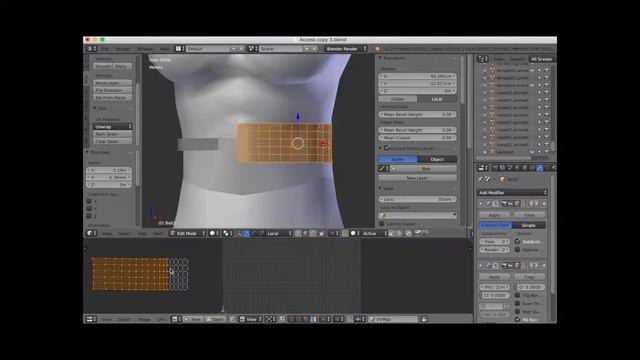The height and width of the screenshot is (360, 640).
Task: Open the Properties editor type selector icon
Action: [483, 168]
